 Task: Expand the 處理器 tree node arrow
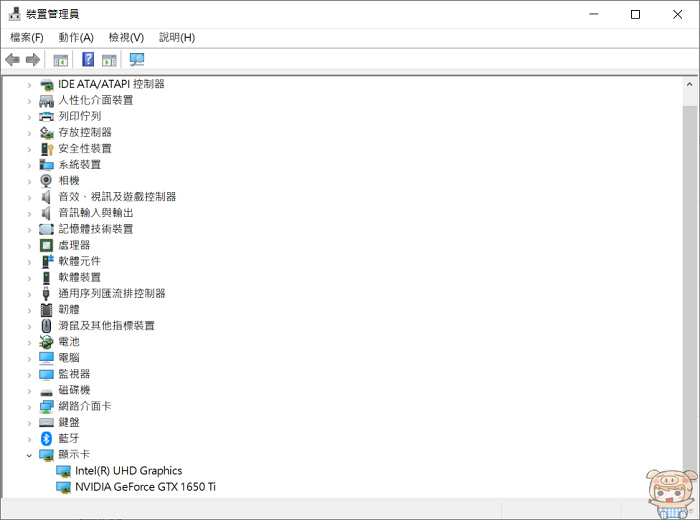click(29, 246)
